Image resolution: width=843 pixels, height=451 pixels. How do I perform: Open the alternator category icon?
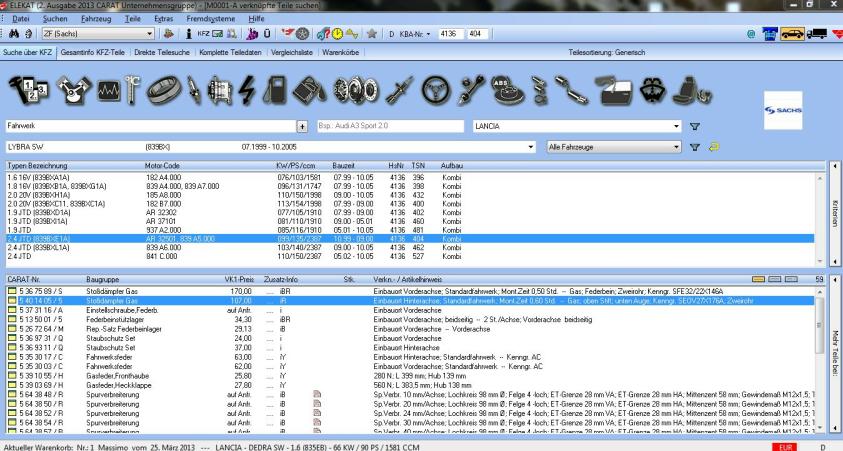click(219, 90)
